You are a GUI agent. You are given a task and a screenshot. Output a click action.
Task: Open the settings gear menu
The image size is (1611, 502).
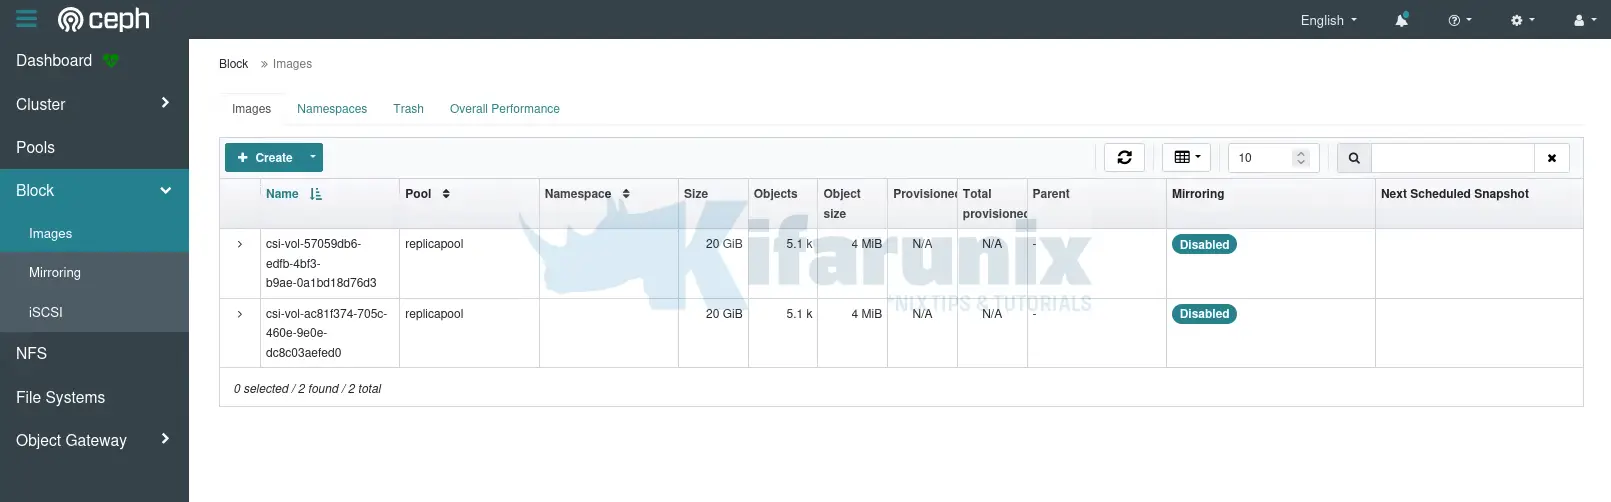coord(1522,20)
